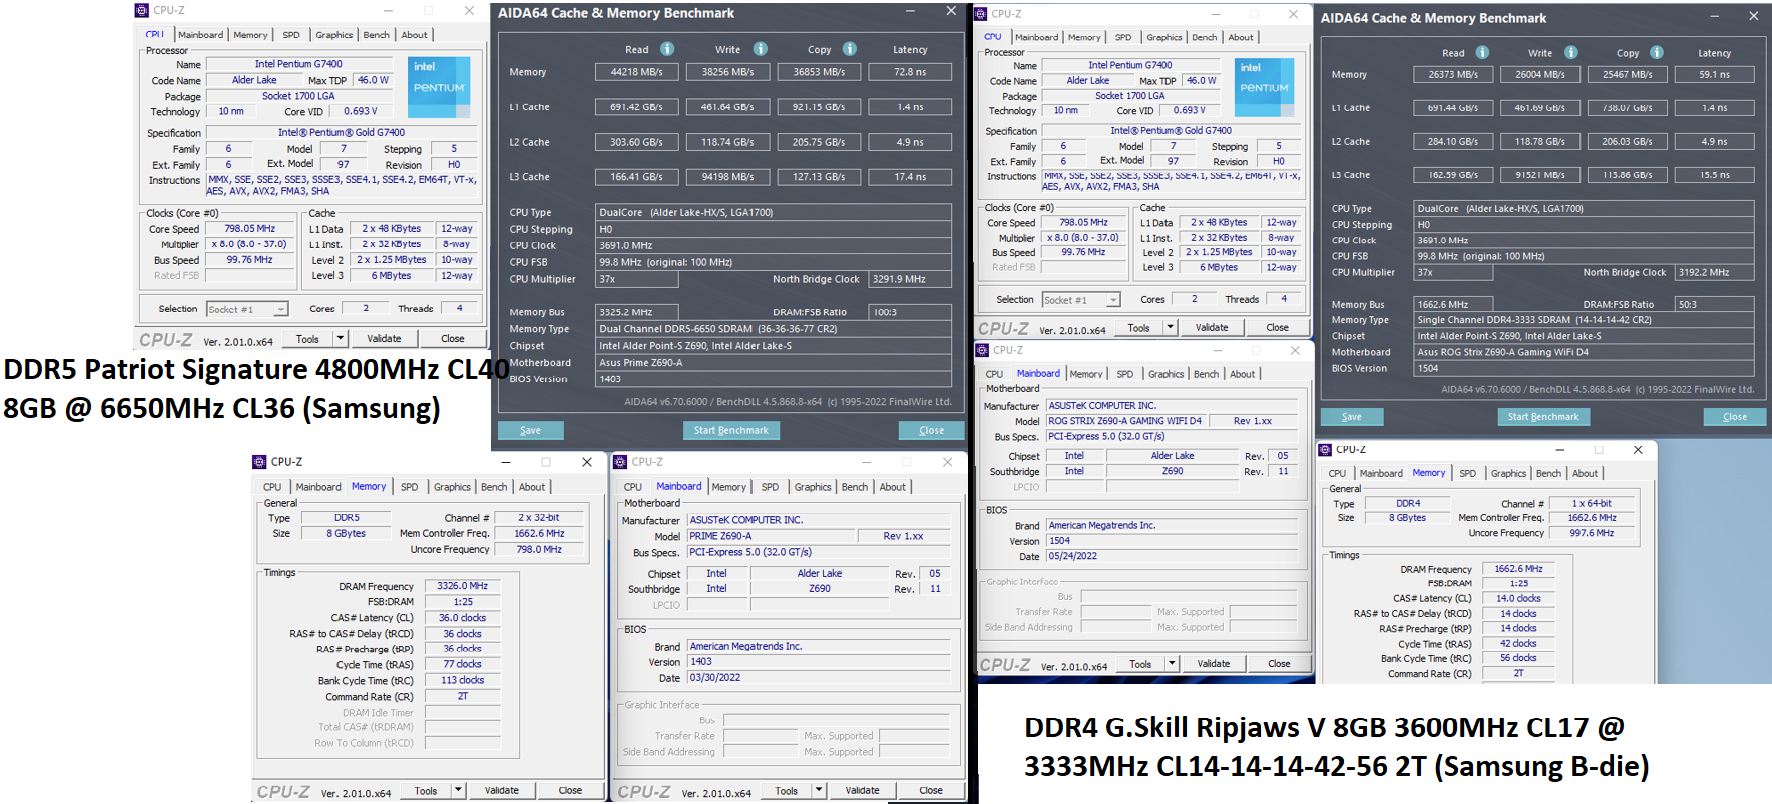Click the 44218 MB/s memory read field
1772x804 pixels.
[x=636, y=72]
